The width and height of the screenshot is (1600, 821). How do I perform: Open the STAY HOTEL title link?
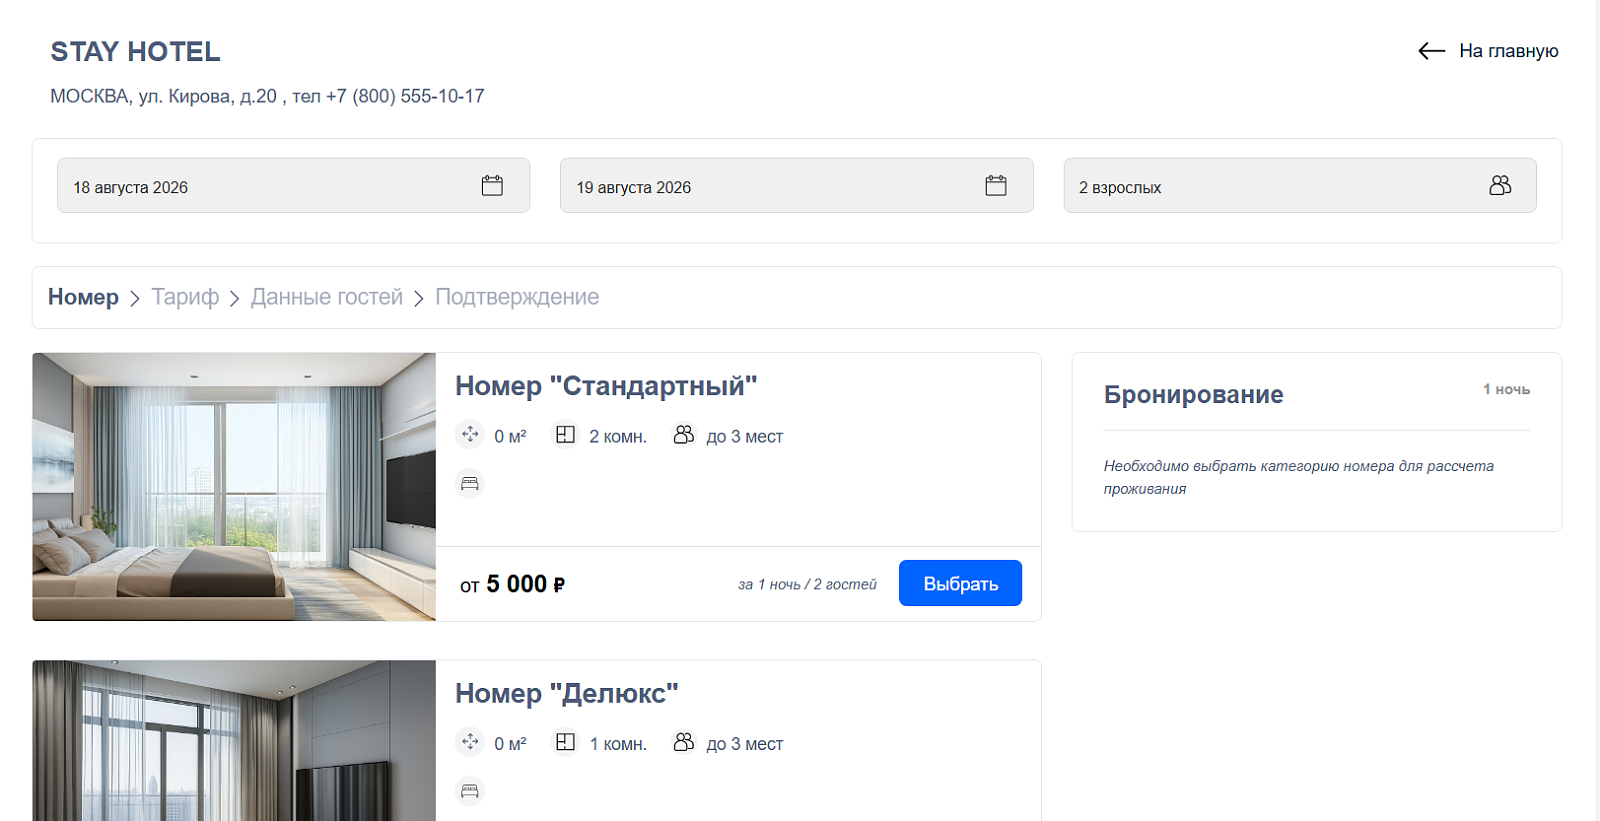pos(135,52)
